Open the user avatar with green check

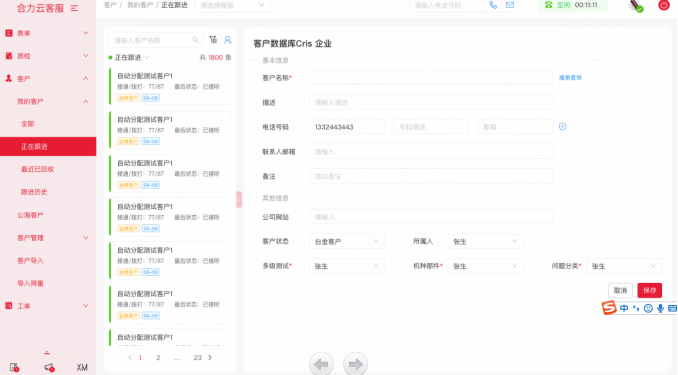tap(636, 6)
